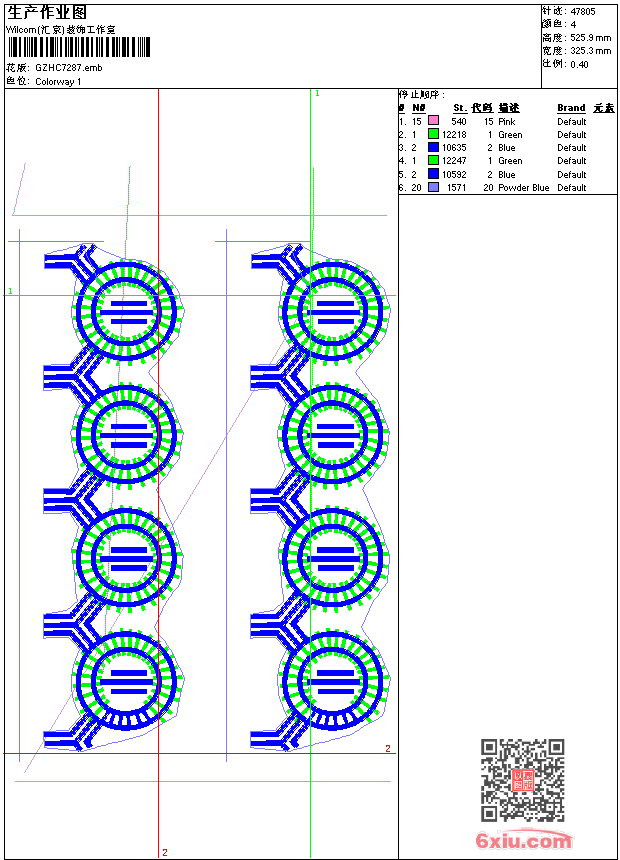
Task: Select the scale value 0.40
Action: [x=579, y=65]
